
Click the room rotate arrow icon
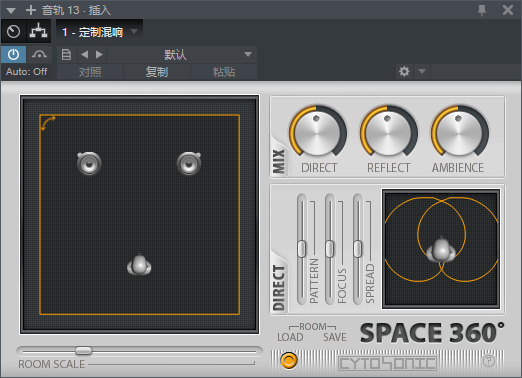point(48,123)
